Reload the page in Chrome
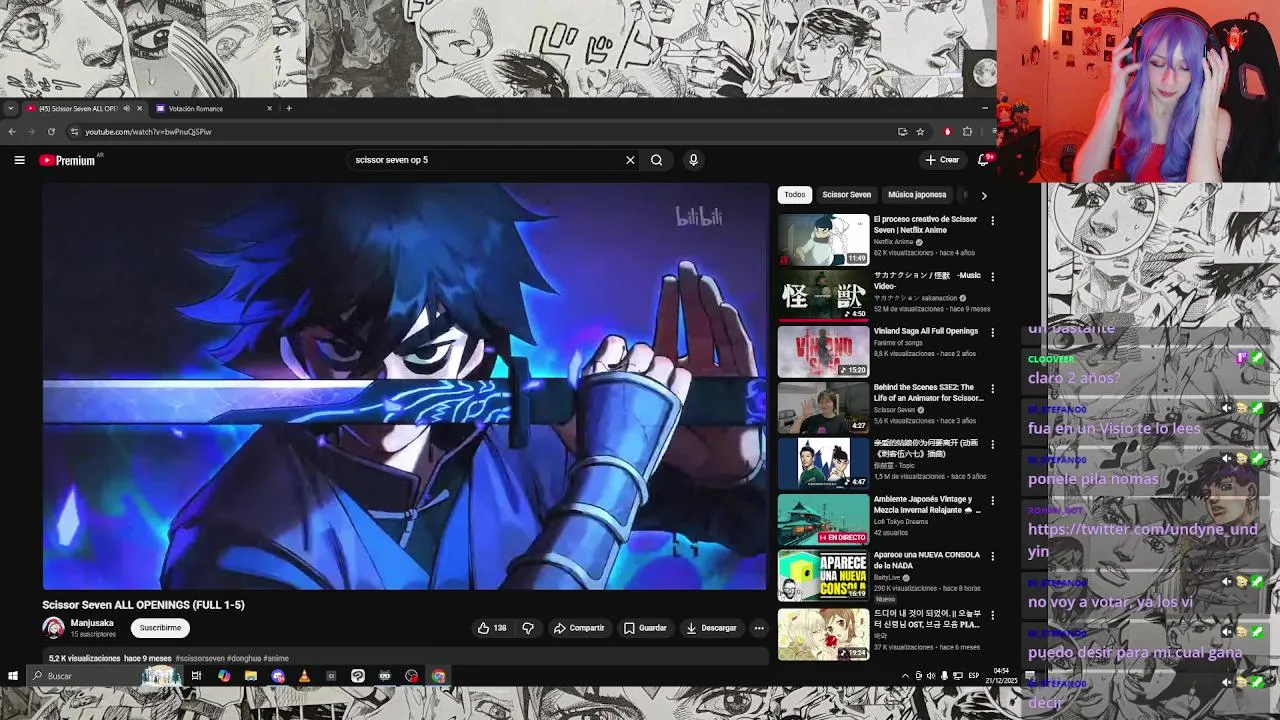The width and height of the screenshot is (1280, 720). [51, 132]
